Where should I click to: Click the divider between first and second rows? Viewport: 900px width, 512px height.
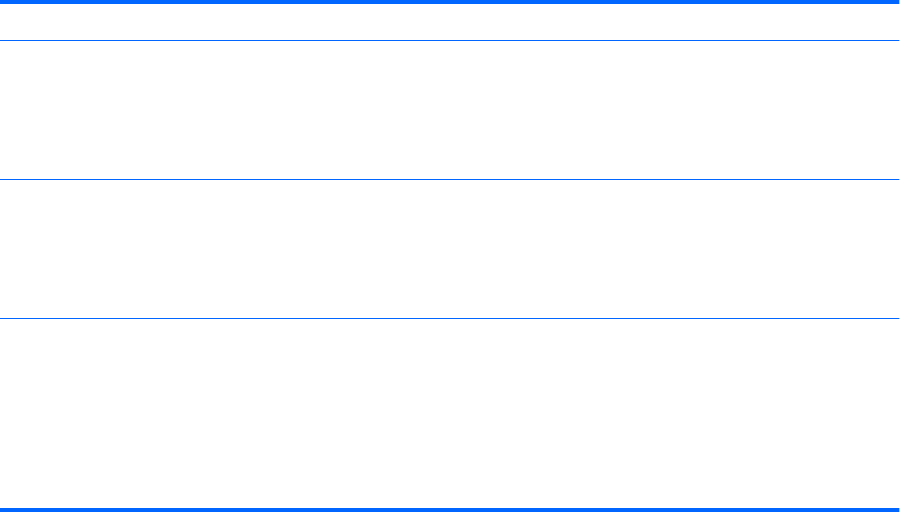pyautogui.click(x=450, y=179)
